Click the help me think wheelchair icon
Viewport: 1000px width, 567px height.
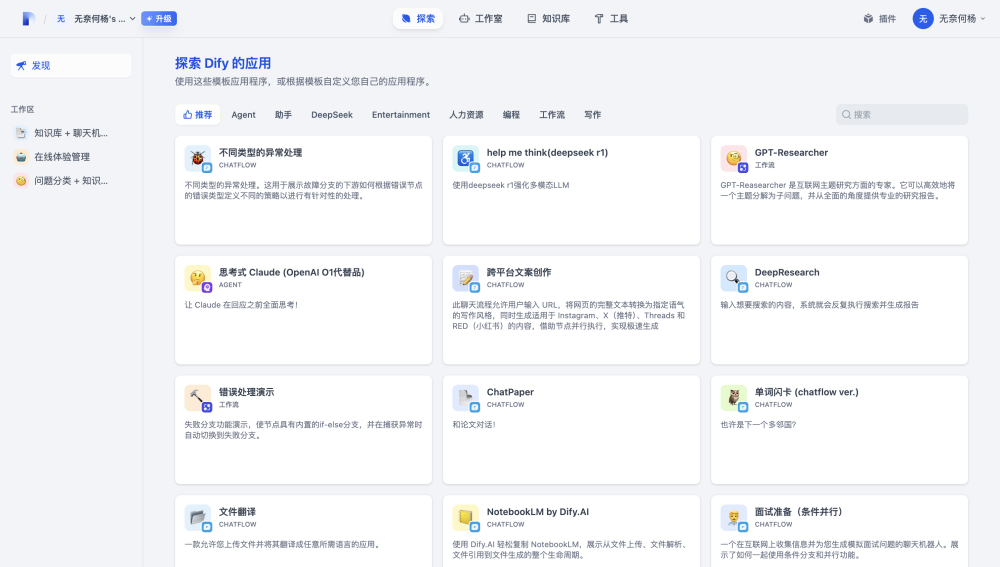pos(466,158)
